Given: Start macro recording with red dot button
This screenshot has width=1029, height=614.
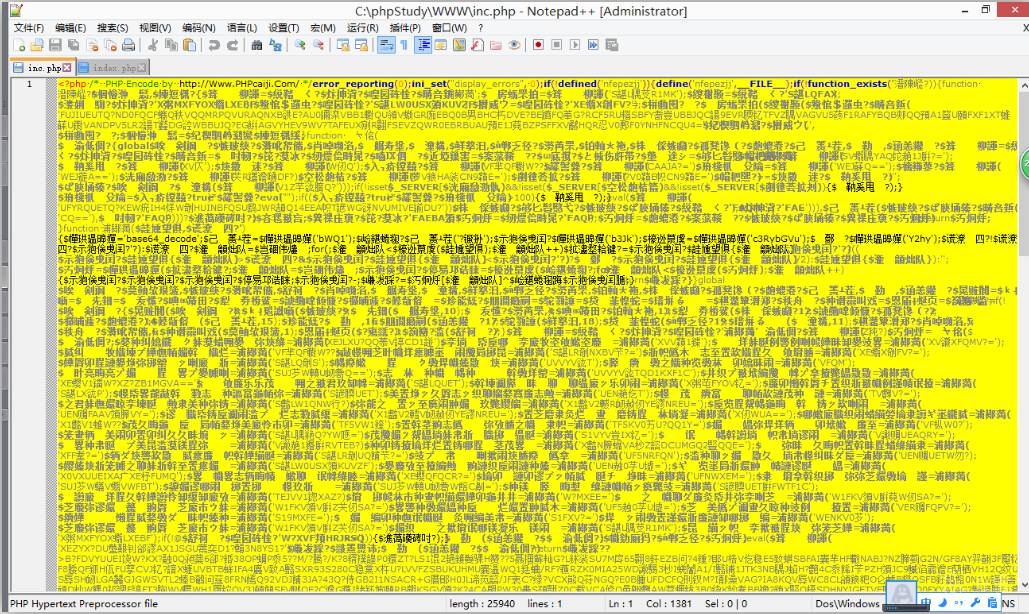Looking at the screenshot, I should tap(538, 45).
